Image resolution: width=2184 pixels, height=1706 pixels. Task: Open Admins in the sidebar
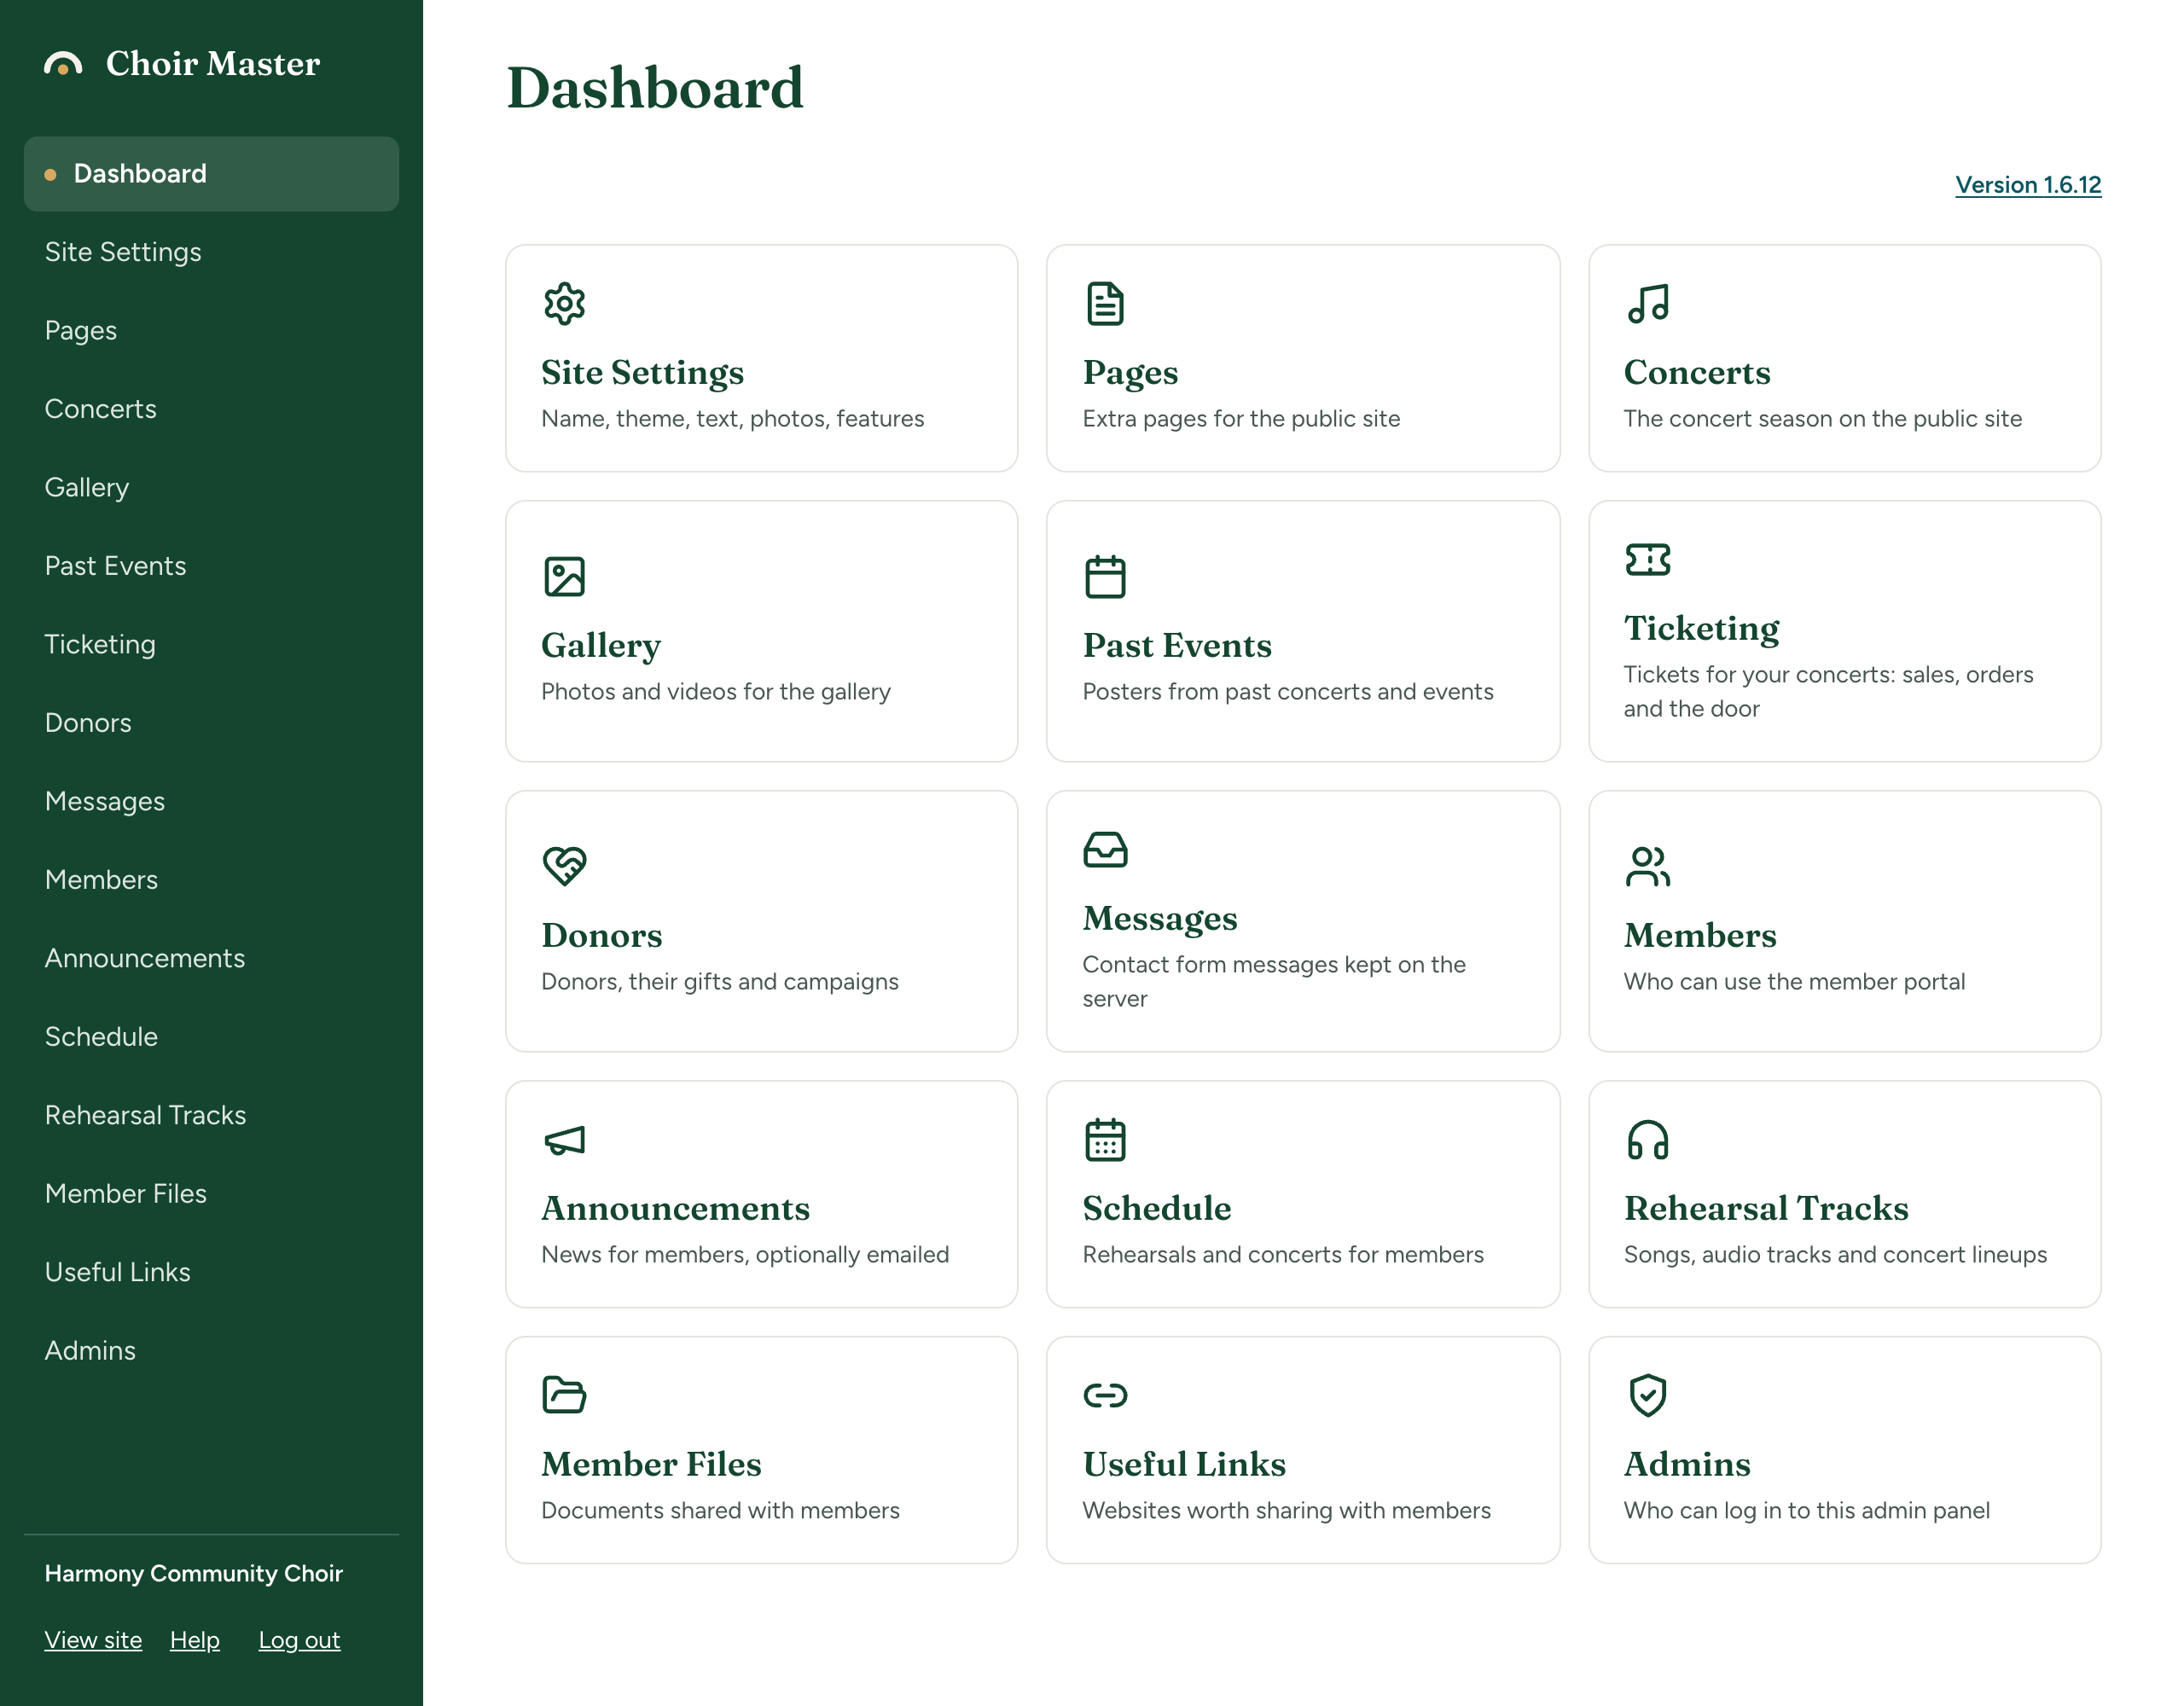click(211, 1351)
